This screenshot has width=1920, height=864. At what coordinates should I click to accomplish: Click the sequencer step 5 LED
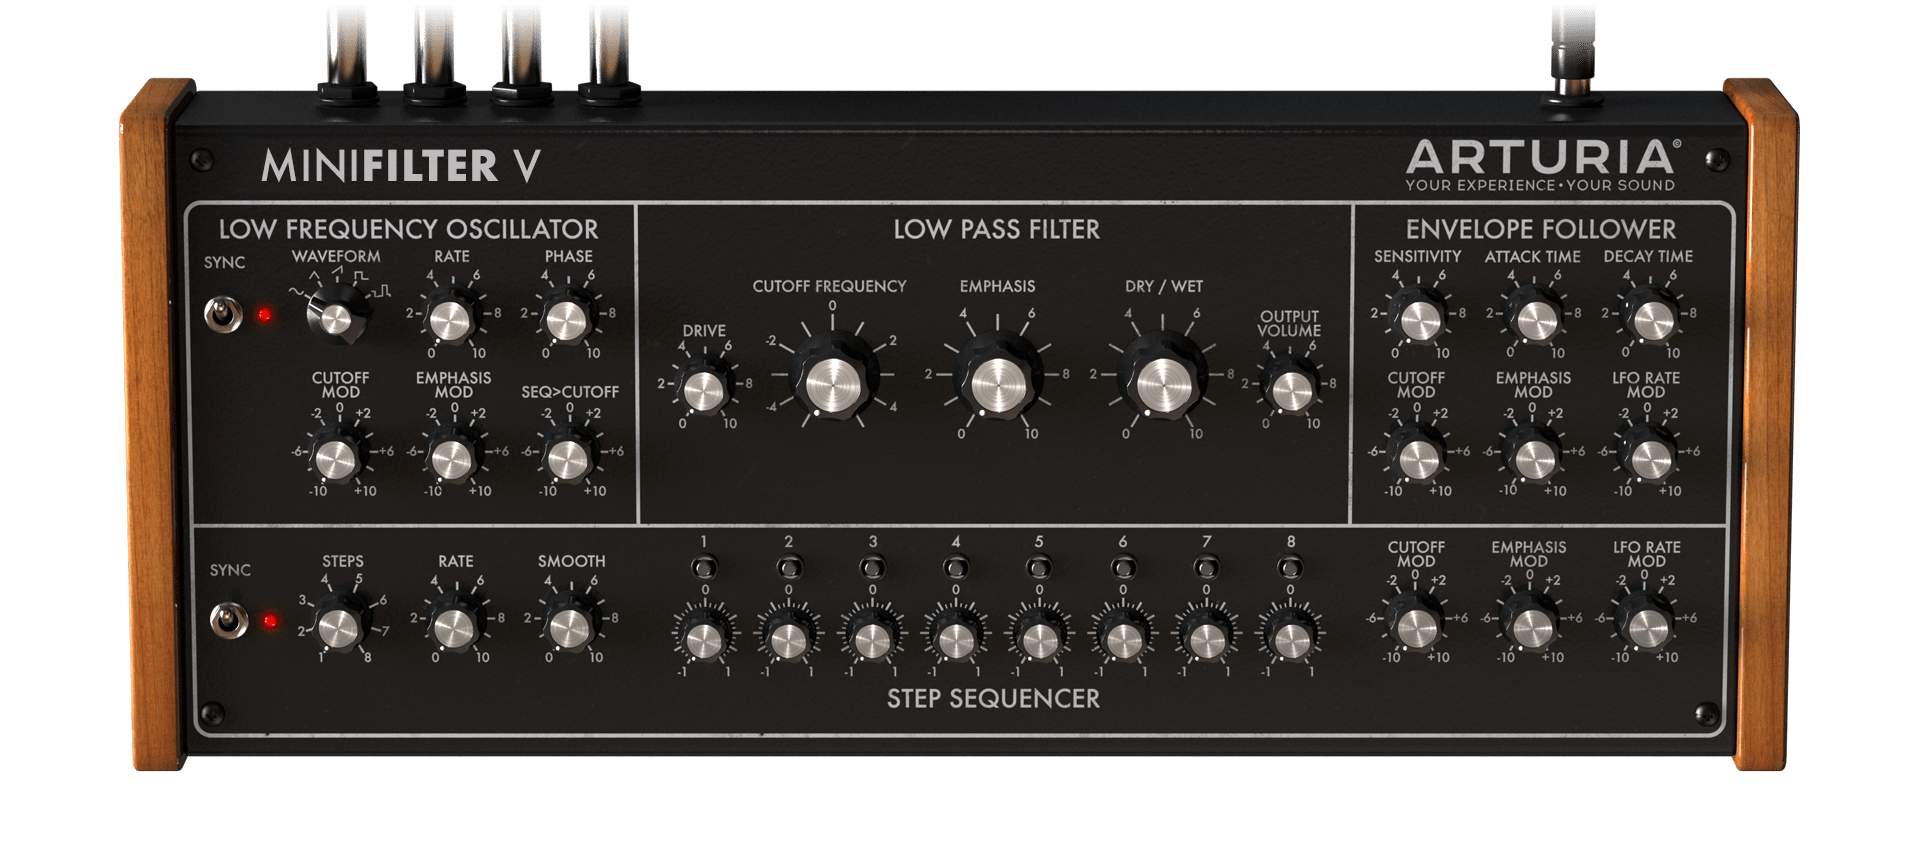point(1039,568)
